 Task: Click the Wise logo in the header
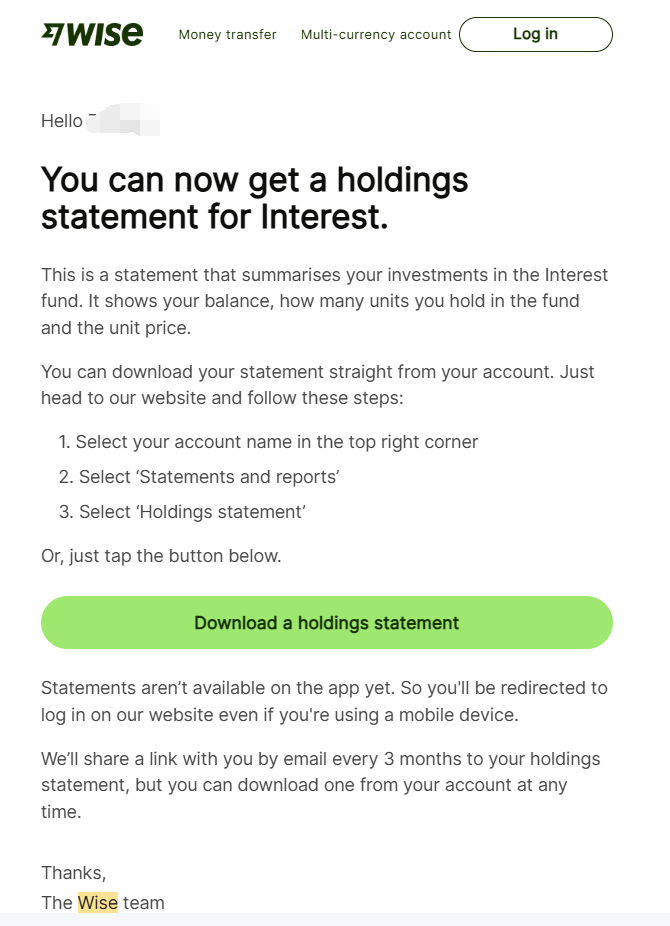(92, 34)
